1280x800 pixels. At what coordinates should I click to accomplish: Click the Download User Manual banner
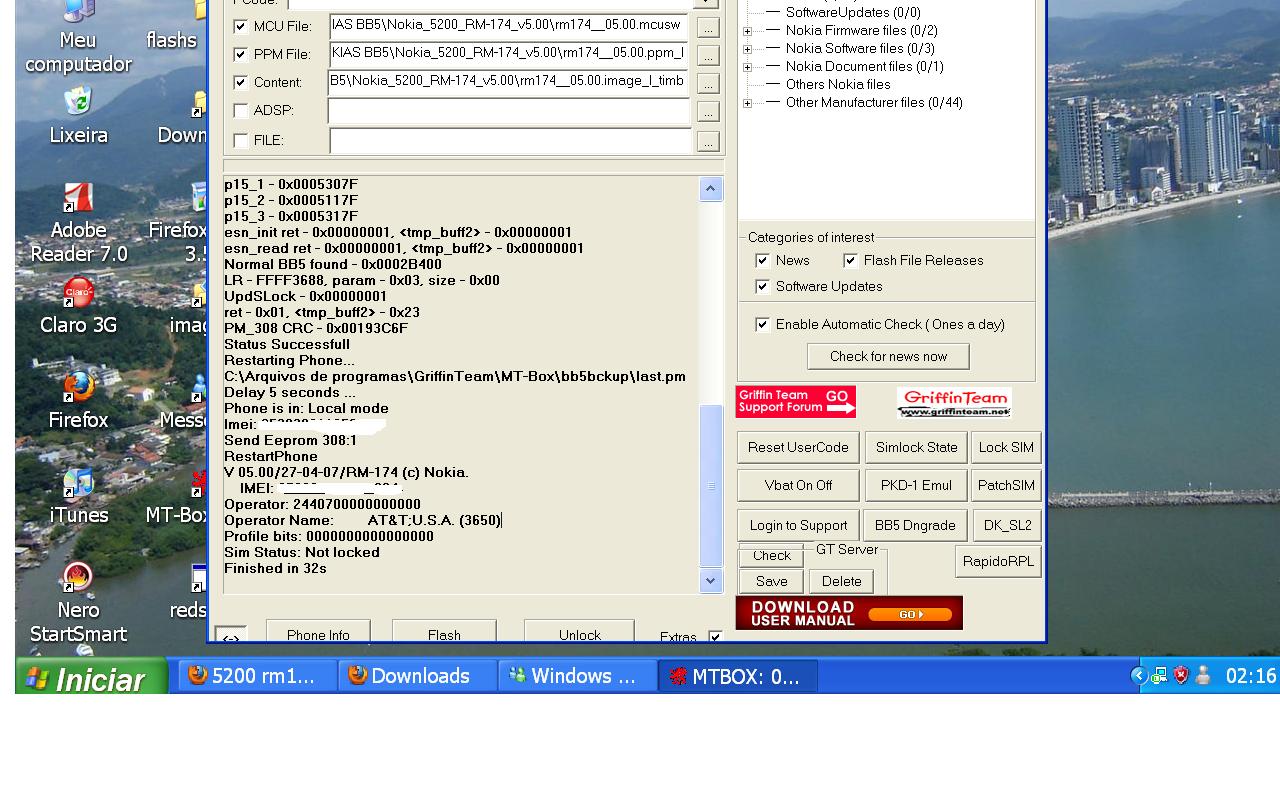point(849,613)
